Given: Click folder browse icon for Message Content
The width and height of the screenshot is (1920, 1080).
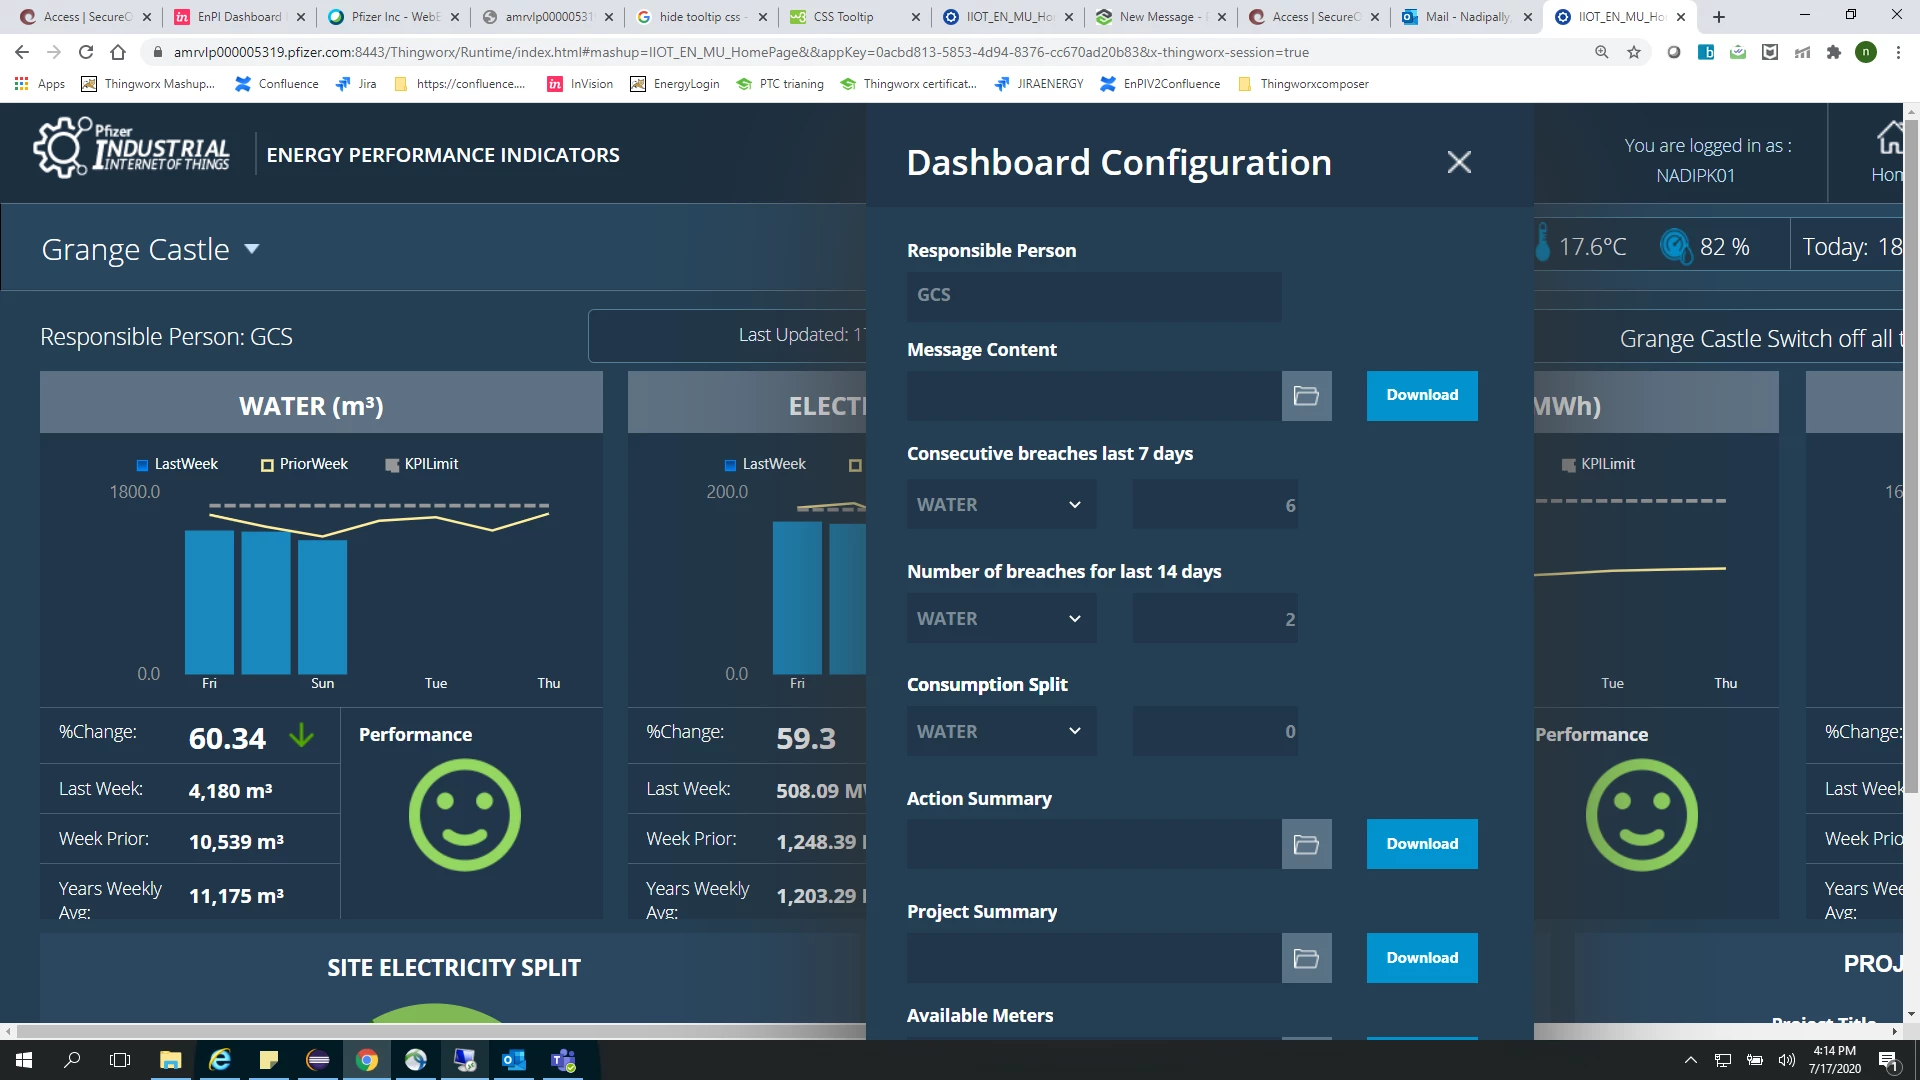Looking at the screenshot, I should pos(1306,396).
